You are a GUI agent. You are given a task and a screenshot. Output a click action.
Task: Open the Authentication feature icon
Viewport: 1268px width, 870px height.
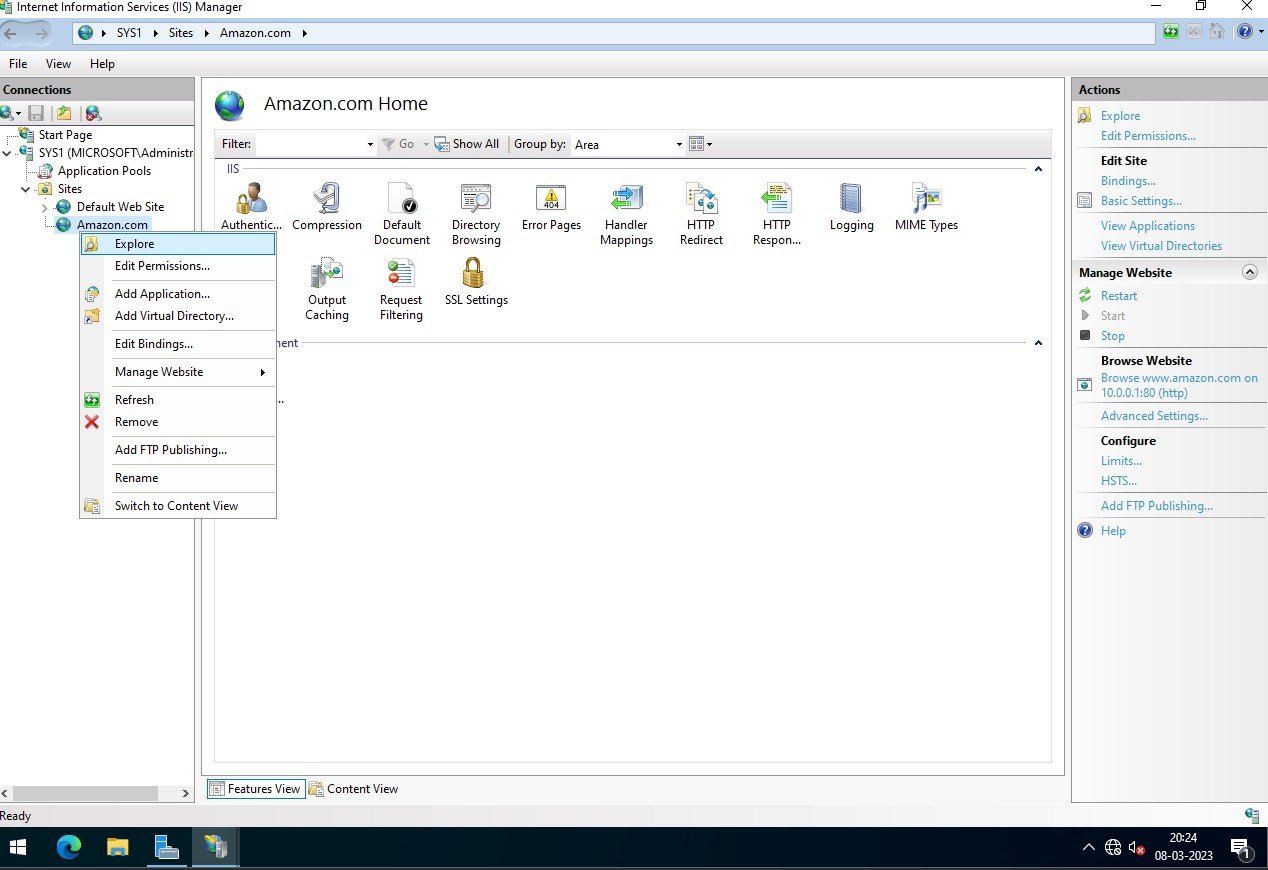pos(252,207)
